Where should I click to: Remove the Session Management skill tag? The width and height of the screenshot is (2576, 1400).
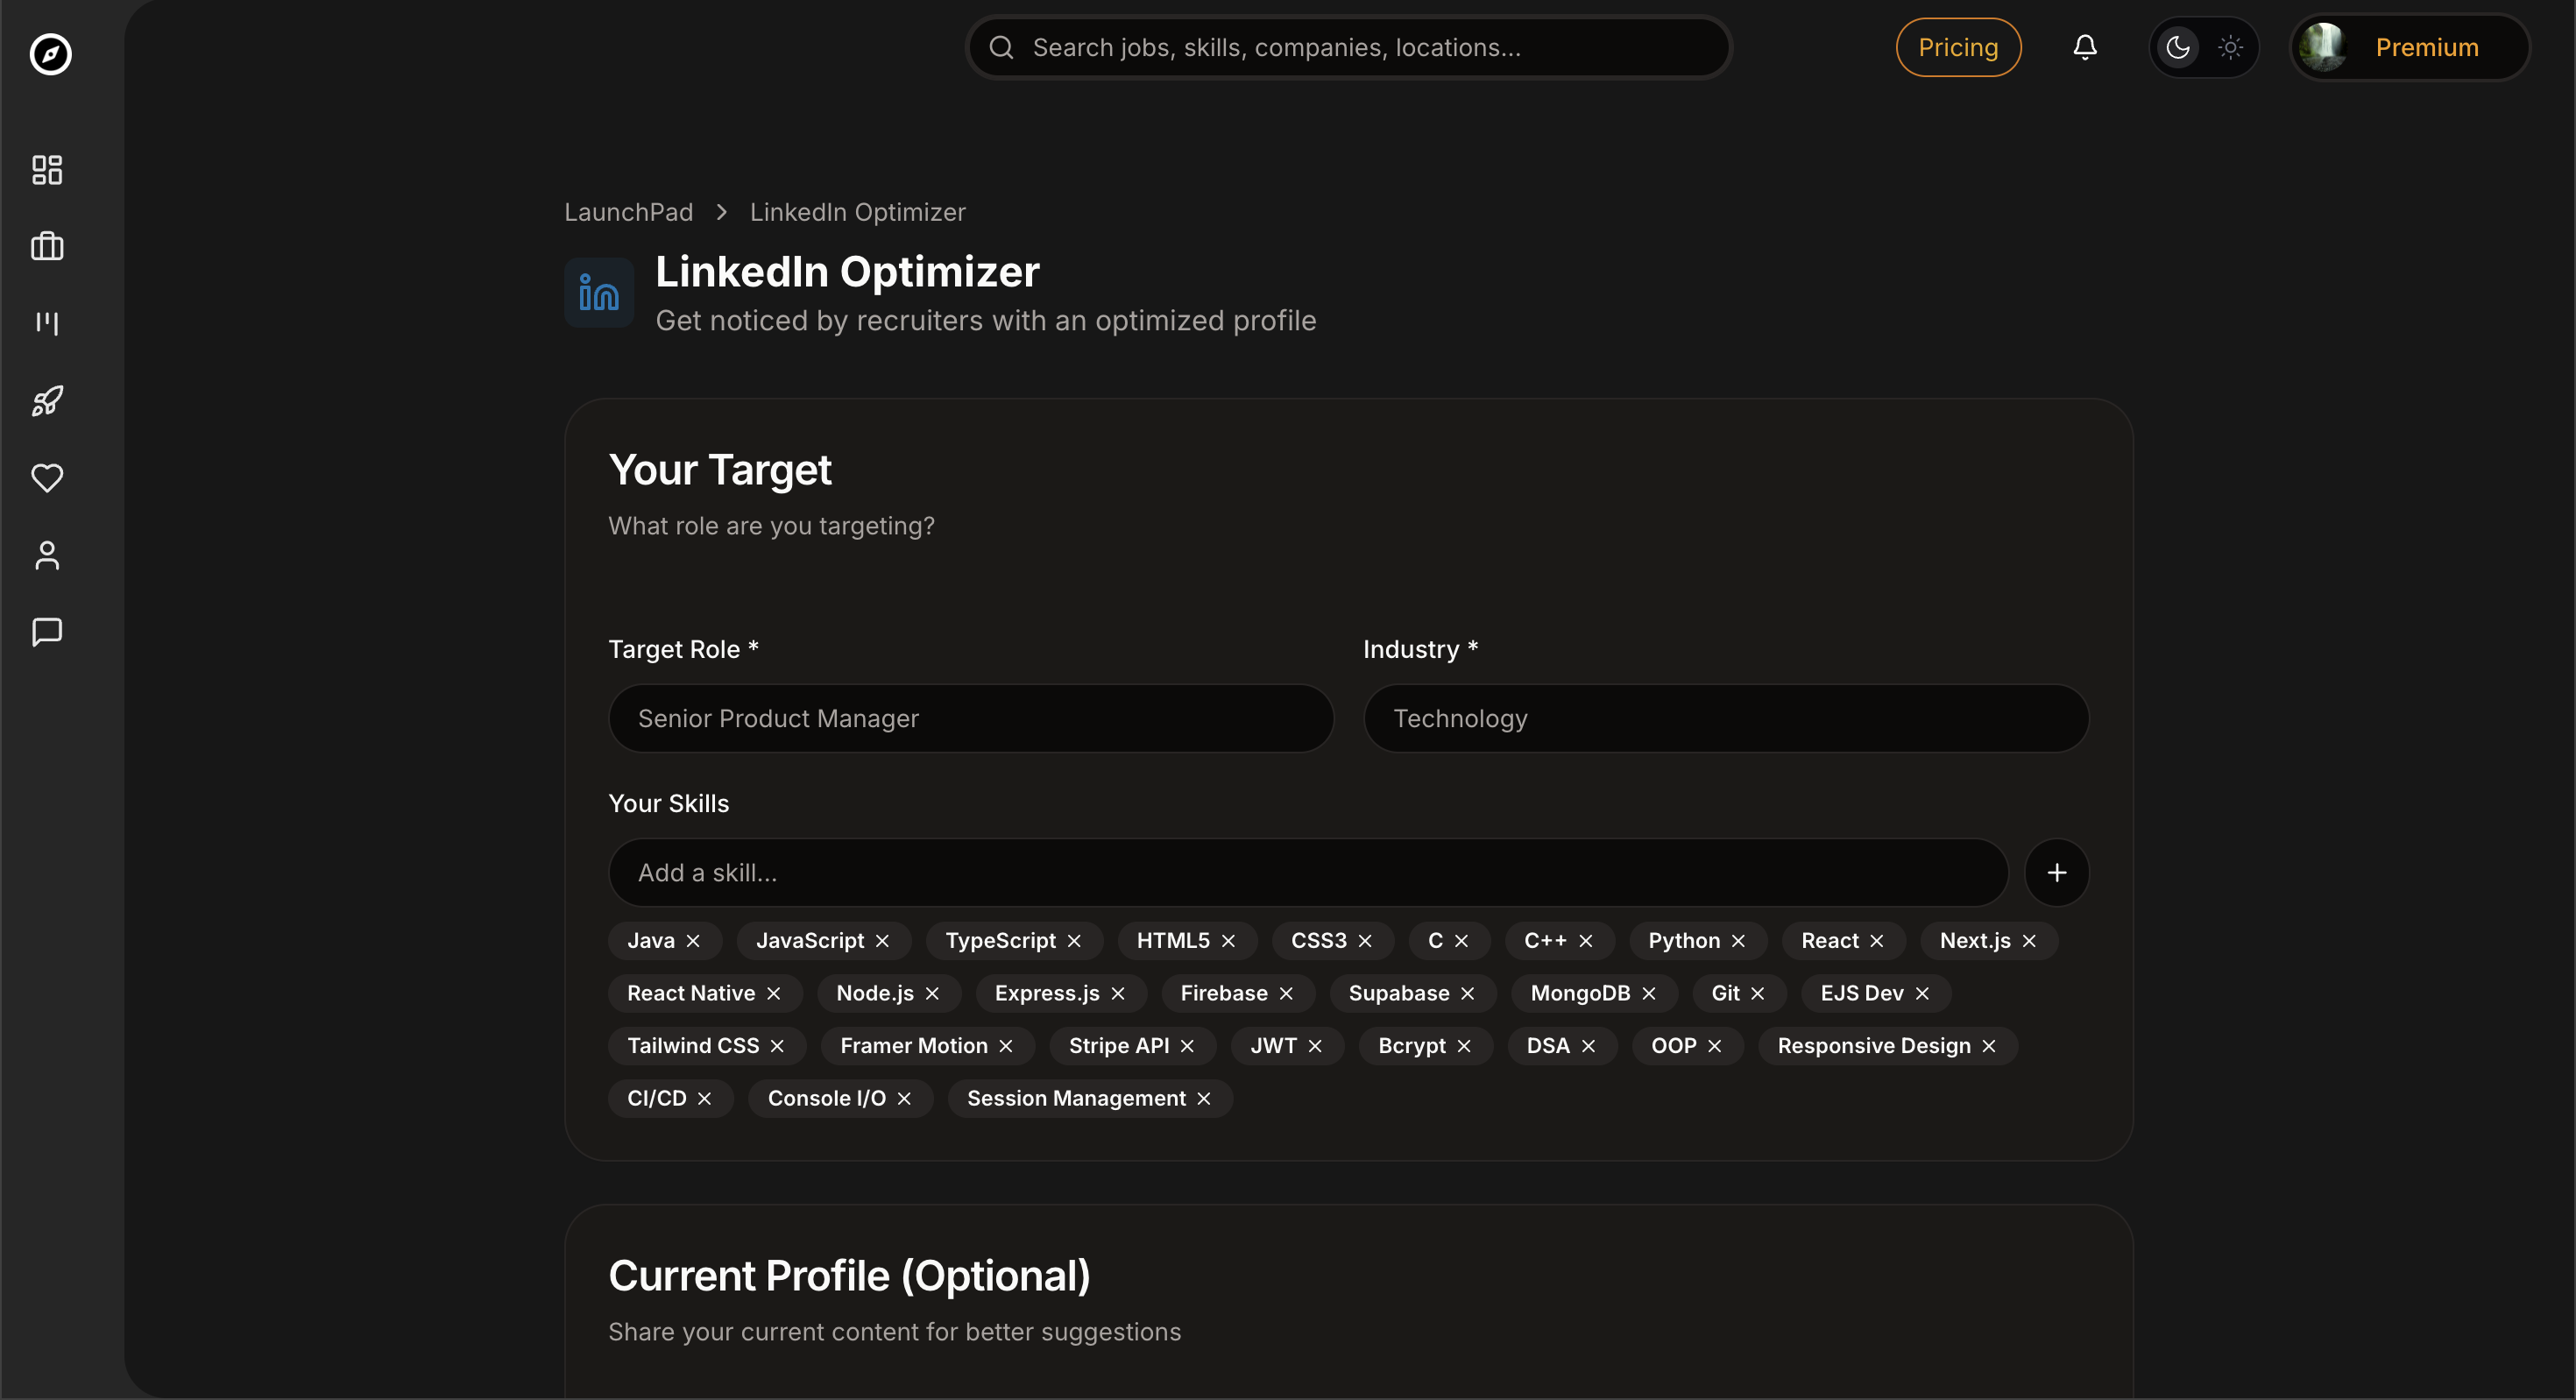1204,1098
